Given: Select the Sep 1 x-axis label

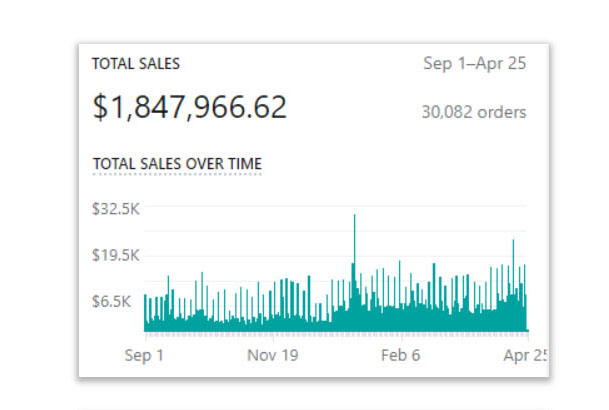Looking at the screenshot, I should point(144,354).
